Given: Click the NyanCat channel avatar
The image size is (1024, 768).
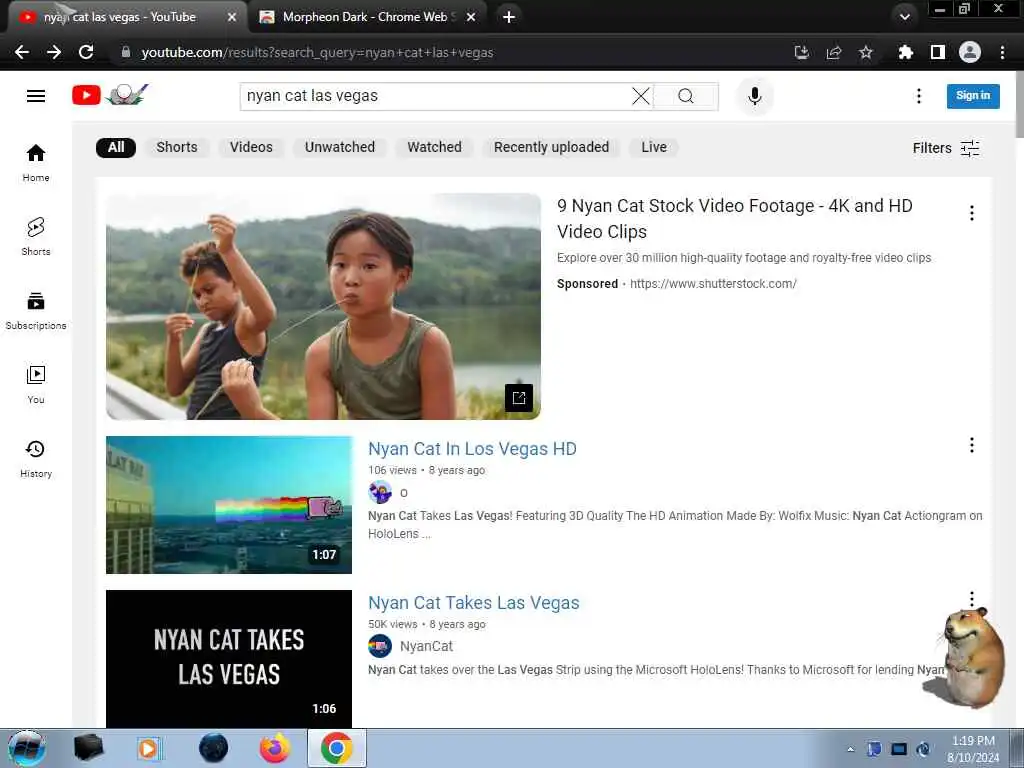Looking at the screenshot, I should pyautogui.click(x=380, y=647).
